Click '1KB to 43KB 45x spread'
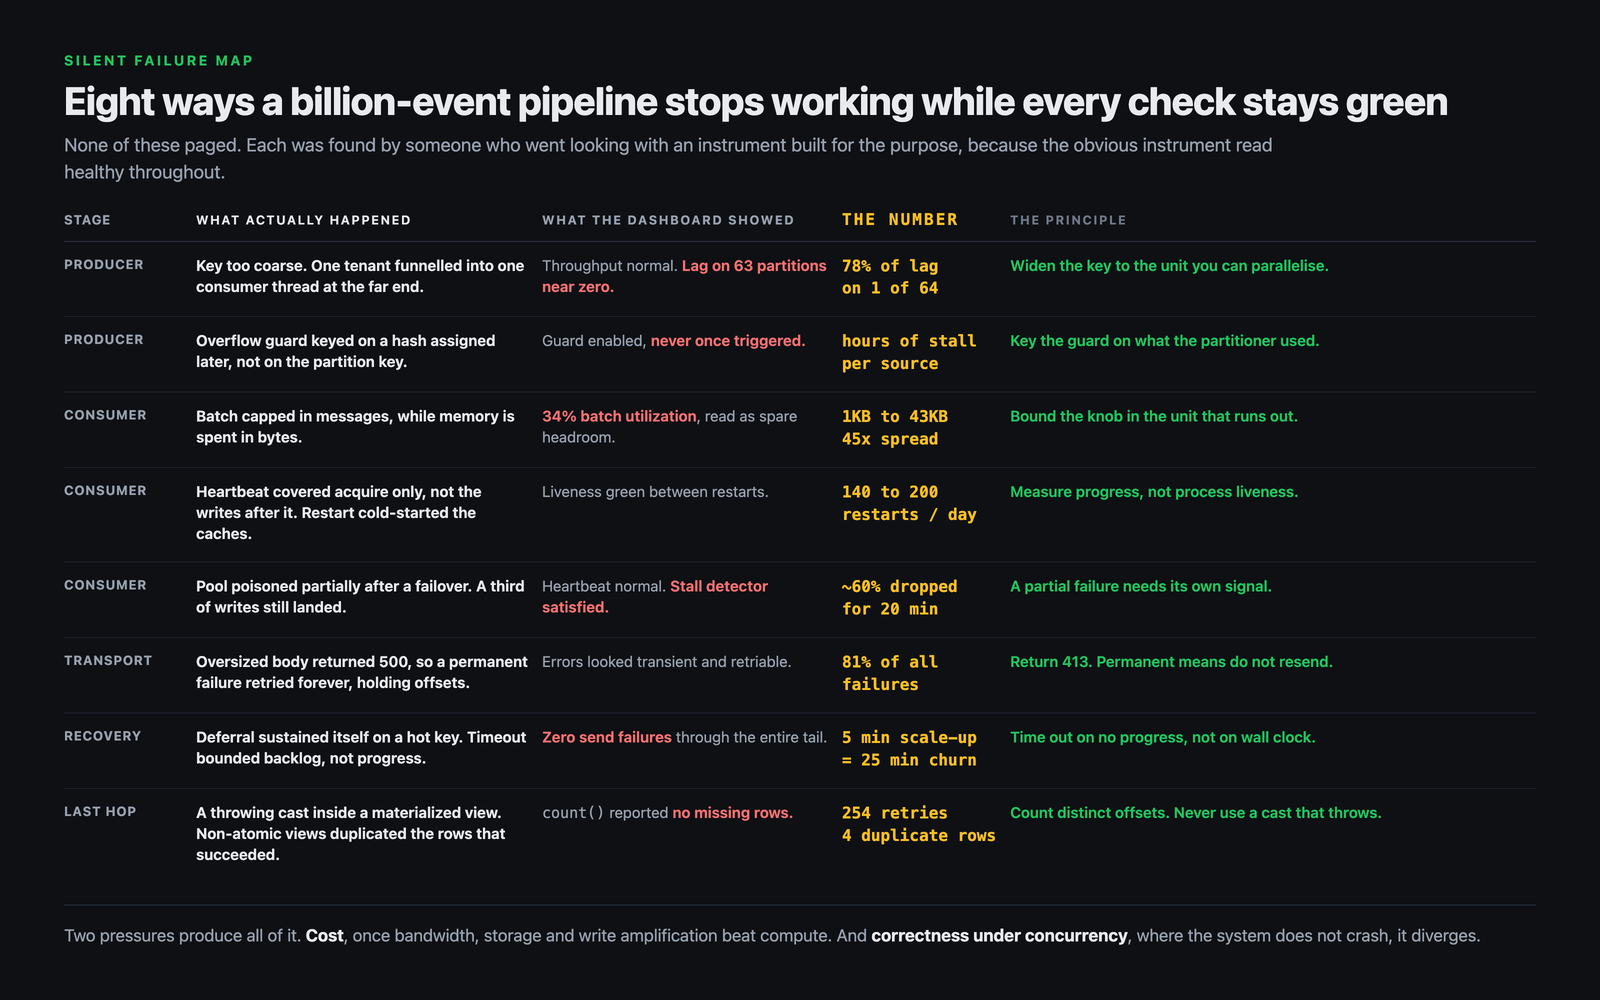This screenshot has width=1600, height=1000. (895, 428)
